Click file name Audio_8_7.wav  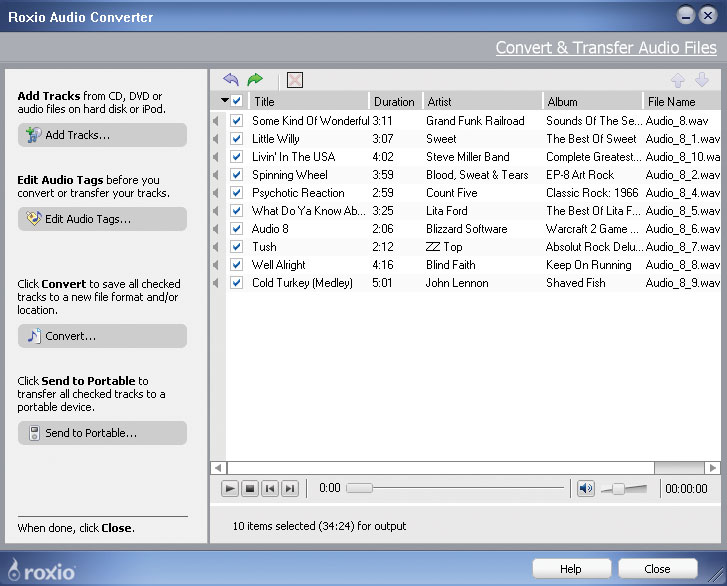682,247
